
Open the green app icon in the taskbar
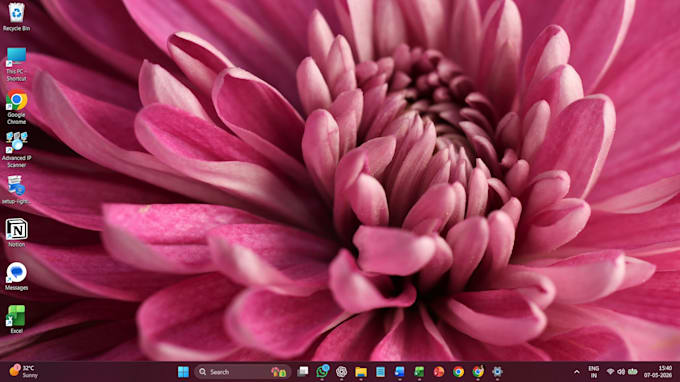(419, 372)
